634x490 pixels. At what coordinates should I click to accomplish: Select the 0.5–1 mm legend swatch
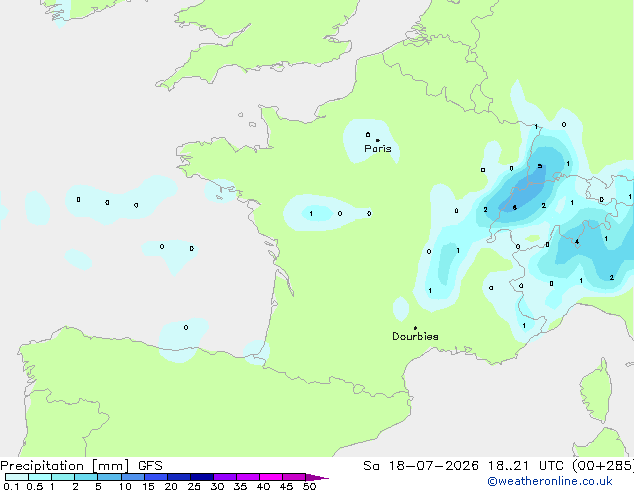40,477
